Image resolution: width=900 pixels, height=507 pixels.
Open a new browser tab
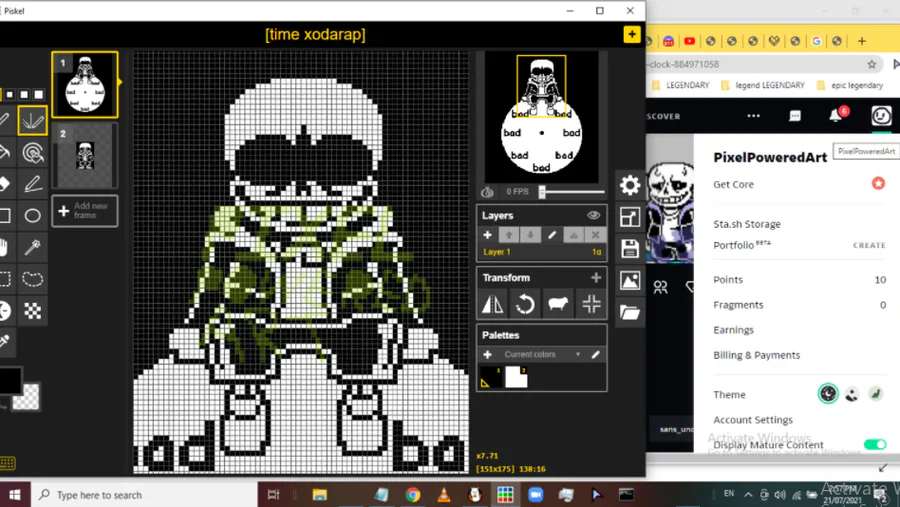(x=862, y=41)
